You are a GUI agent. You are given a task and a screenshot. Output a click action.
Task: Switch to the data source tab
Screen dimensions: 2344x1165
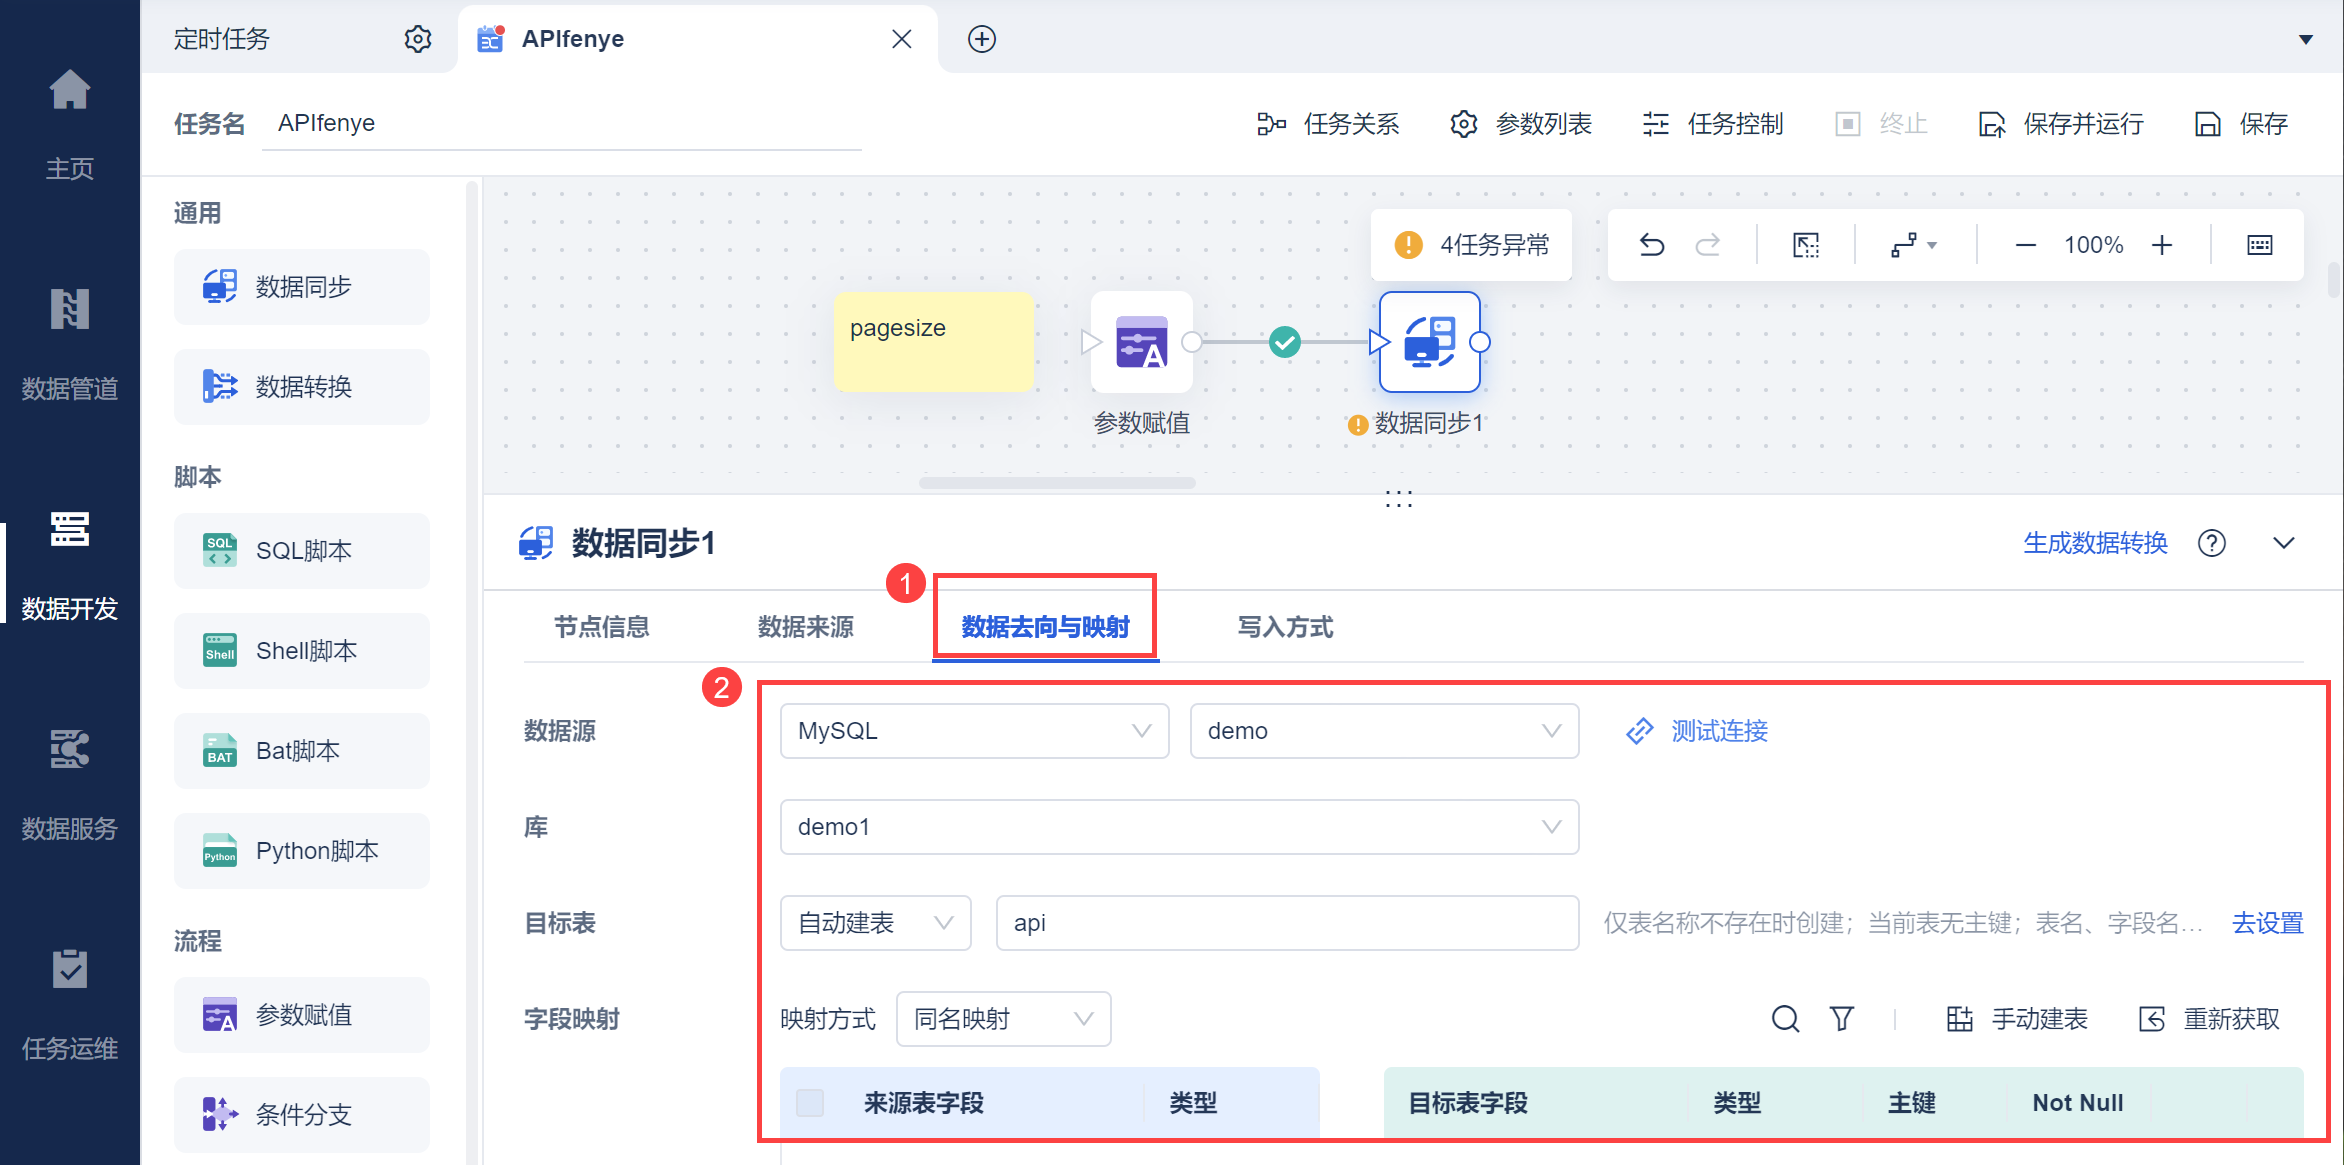tap(805, 627)
